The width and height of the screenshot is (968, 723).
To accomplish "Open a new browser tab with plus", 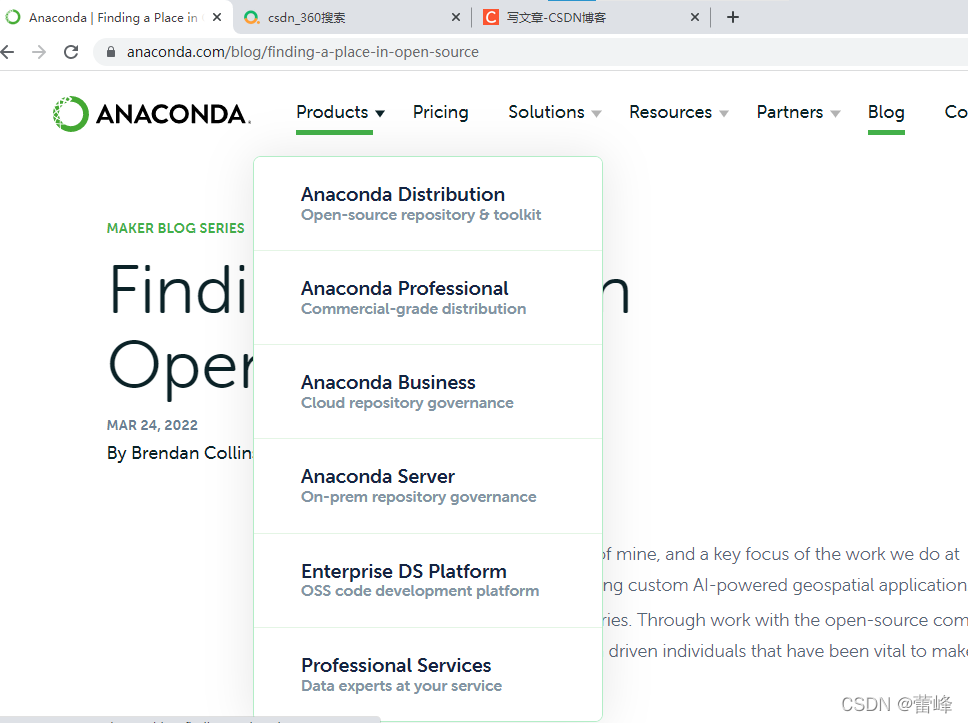I will point(733,17).
